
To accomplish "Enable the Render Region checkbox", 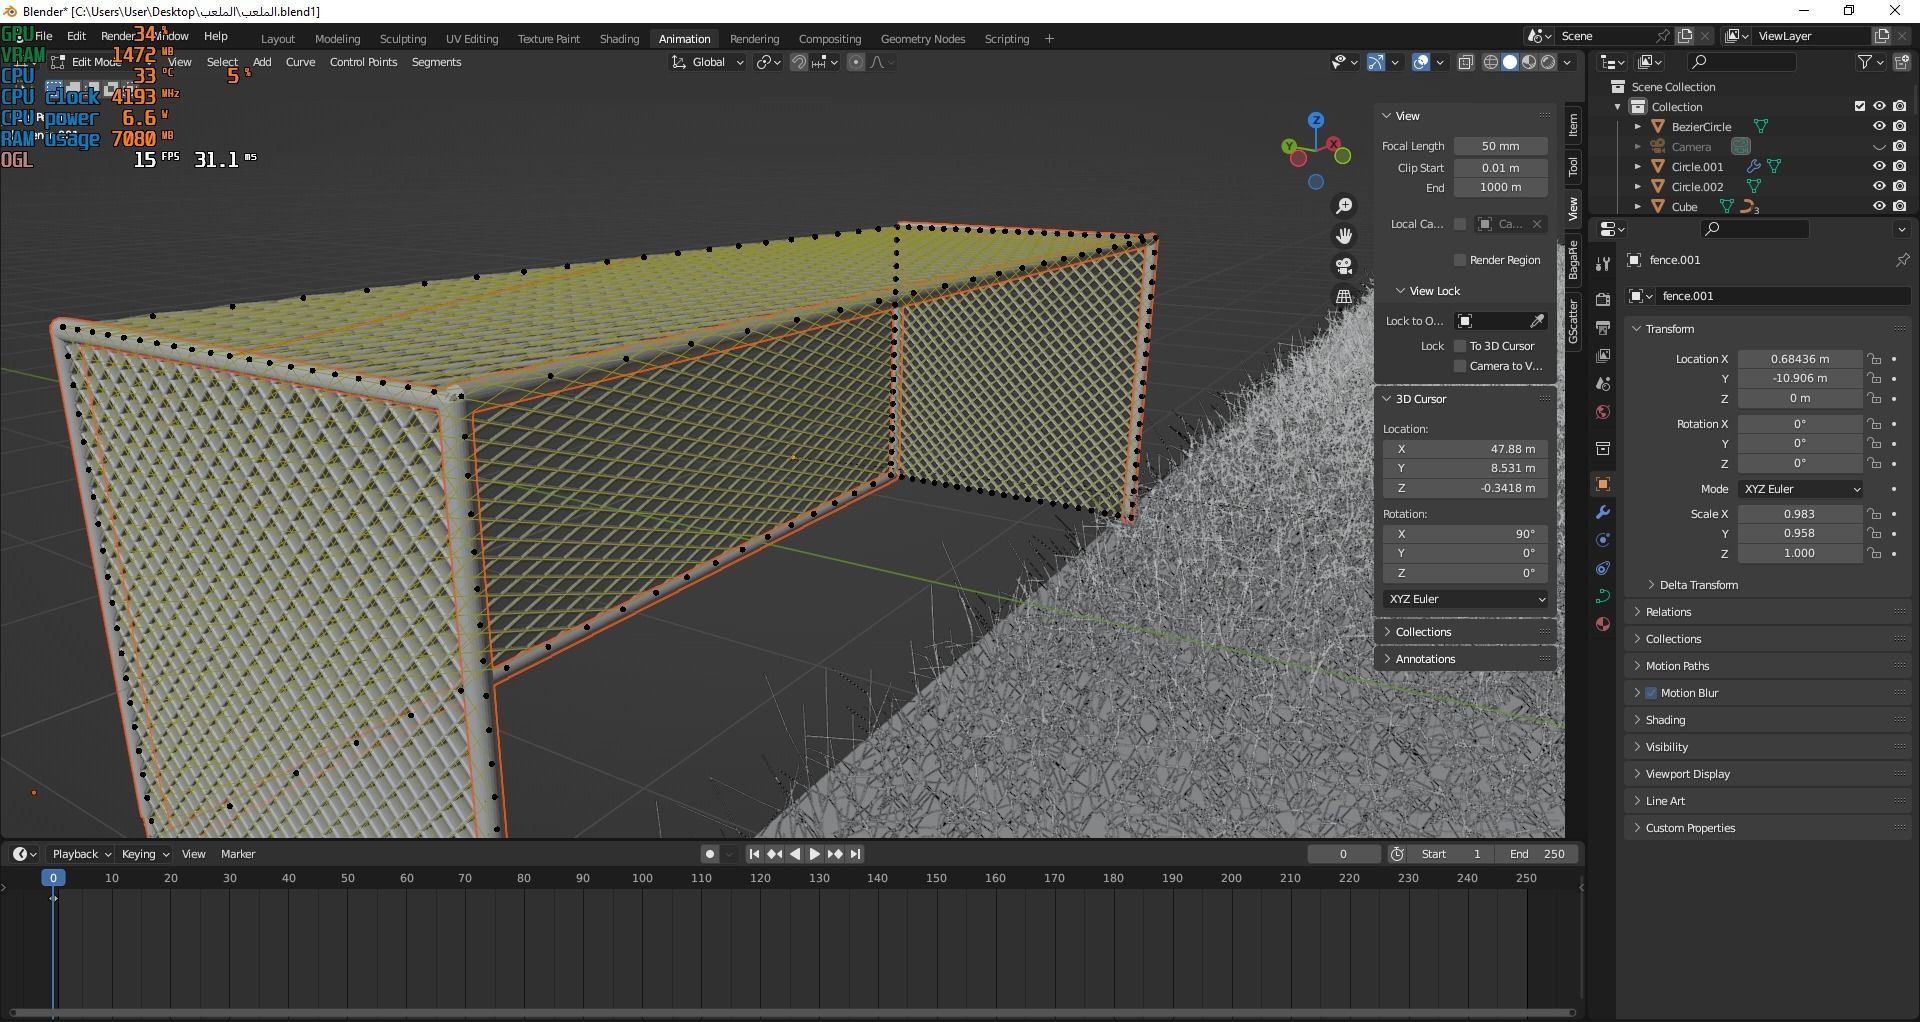I will click(1460, 260).
